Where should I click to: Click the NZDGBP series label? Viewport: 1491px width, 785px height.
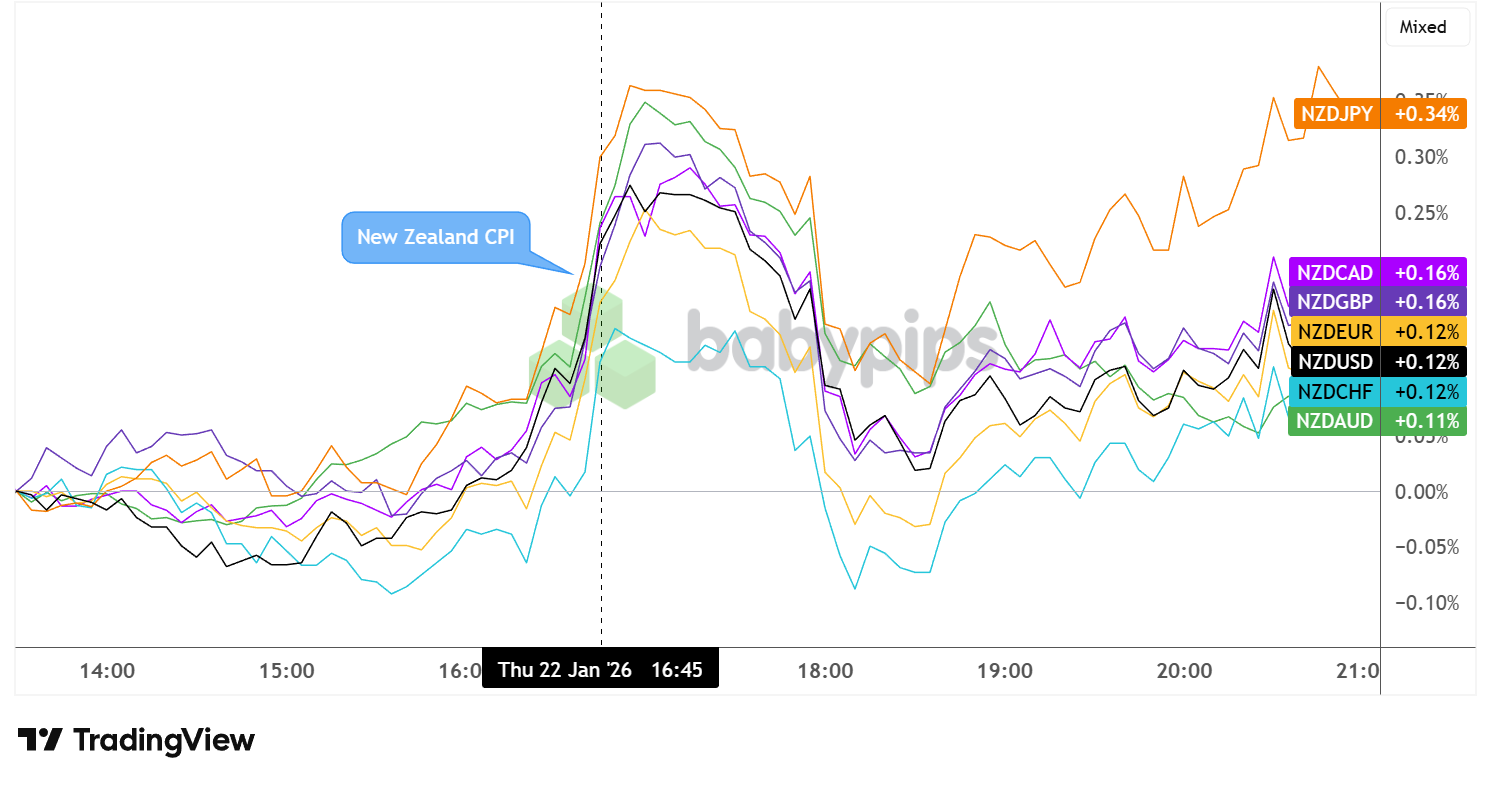1335,301
